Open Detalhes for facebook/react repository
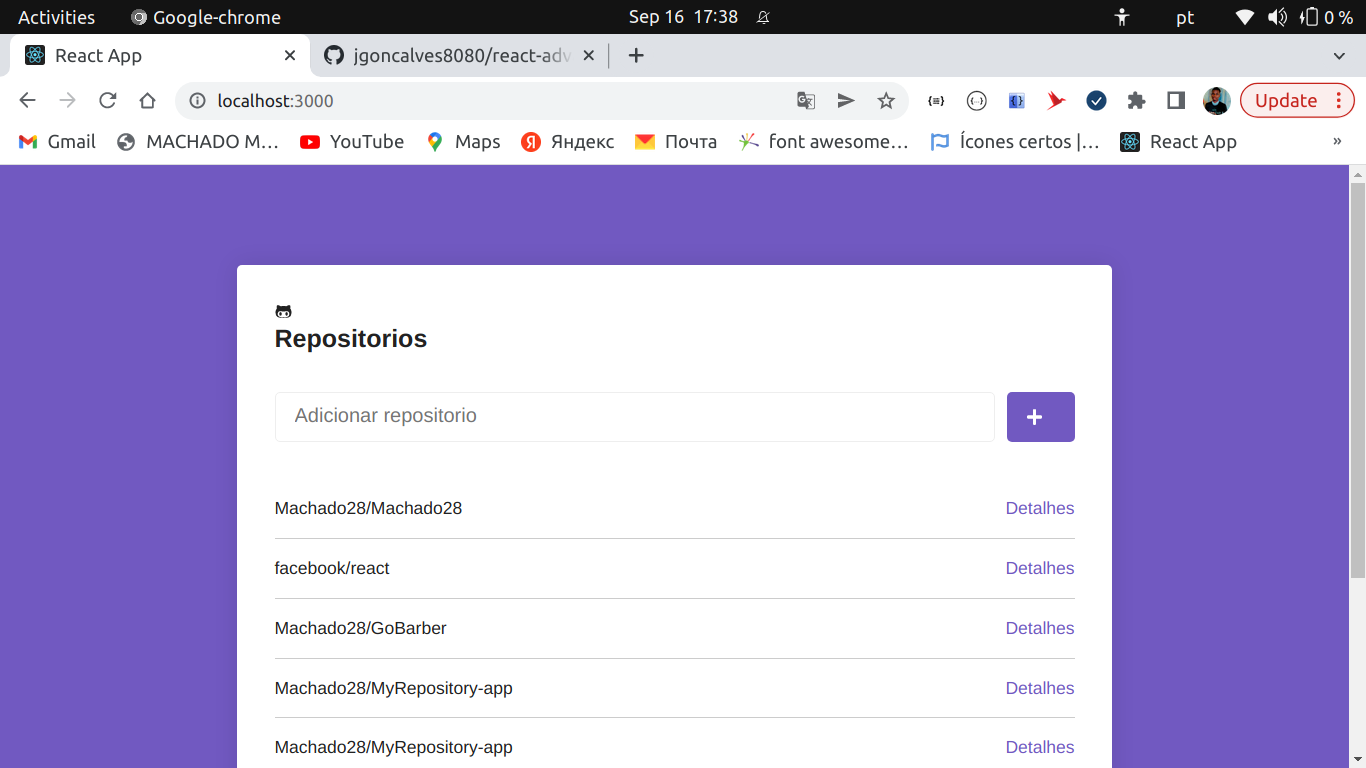The height and width of the screenshot is (768, 1366). click(x=1039, y=568)
